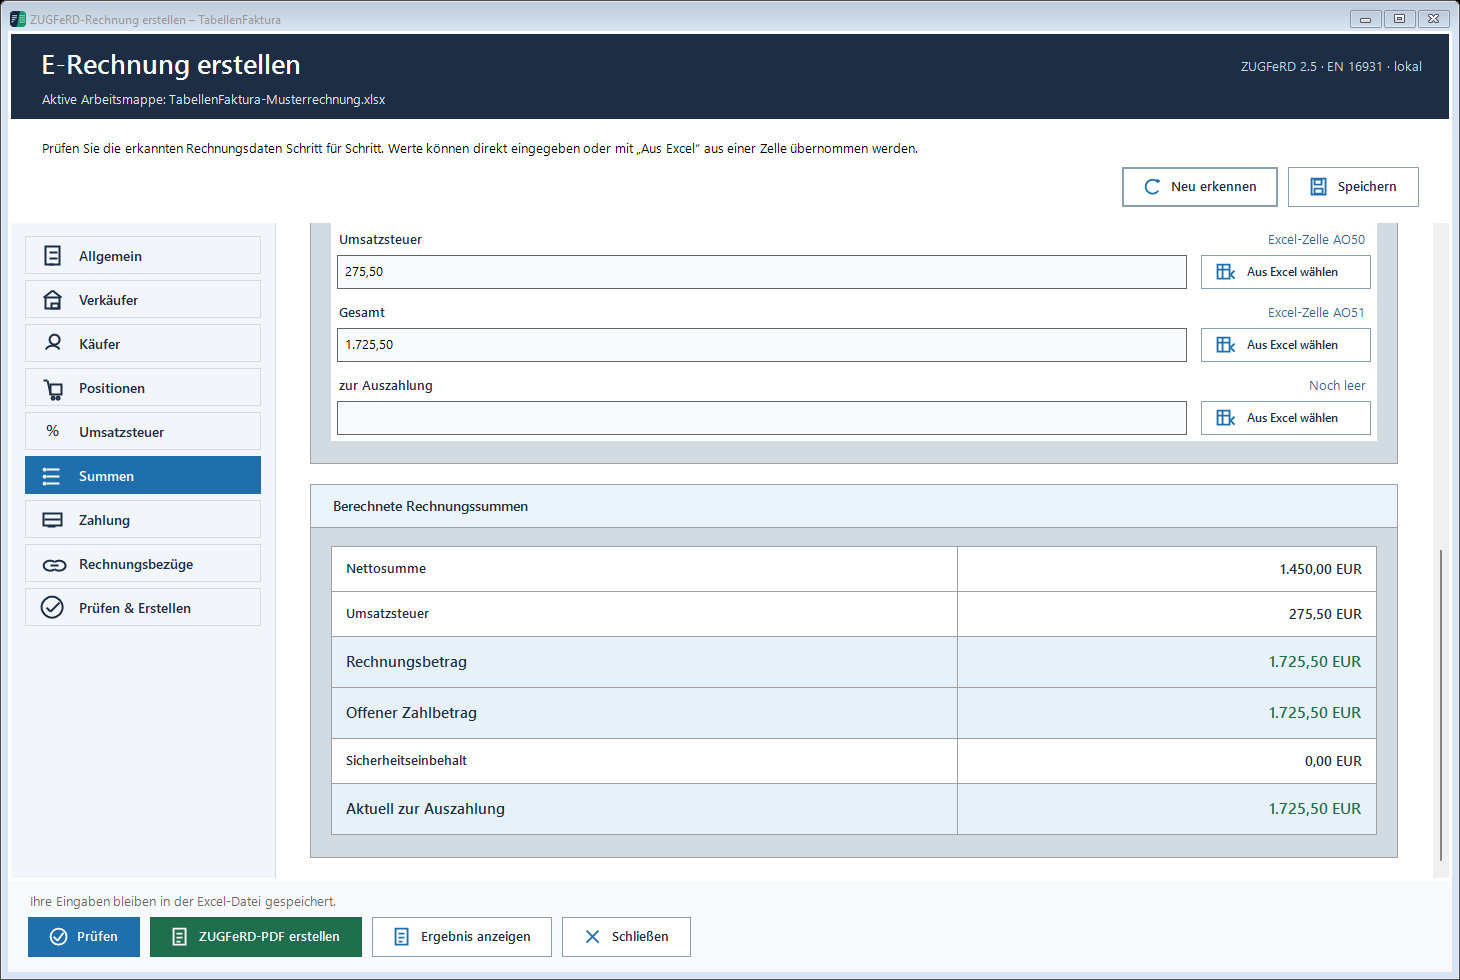Click the percent icon next to Umsatzsteuer
Image resolution: width=1460 pixels, height=980 pixels.
click(53, 431)
